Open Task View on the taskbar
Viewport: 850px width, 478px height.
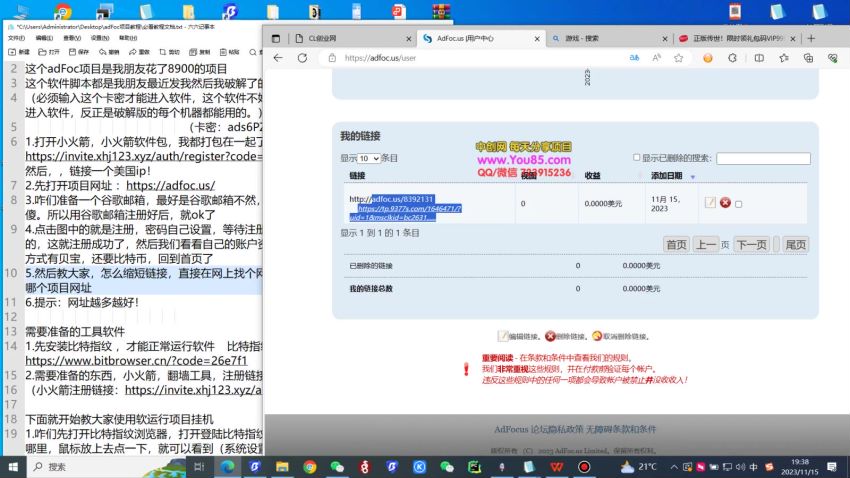[x=199, y=467]
